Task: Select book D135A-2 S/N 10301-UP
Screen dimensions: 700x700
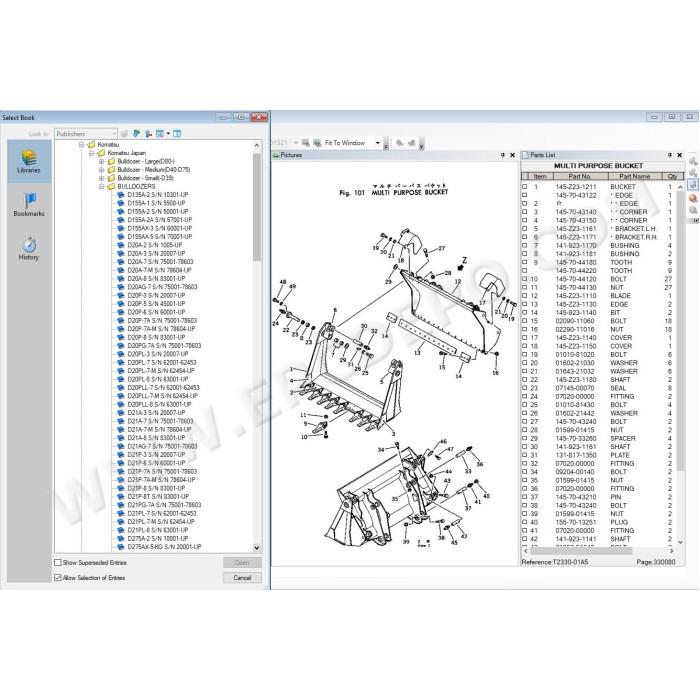Action: click(x=158, y=195)
